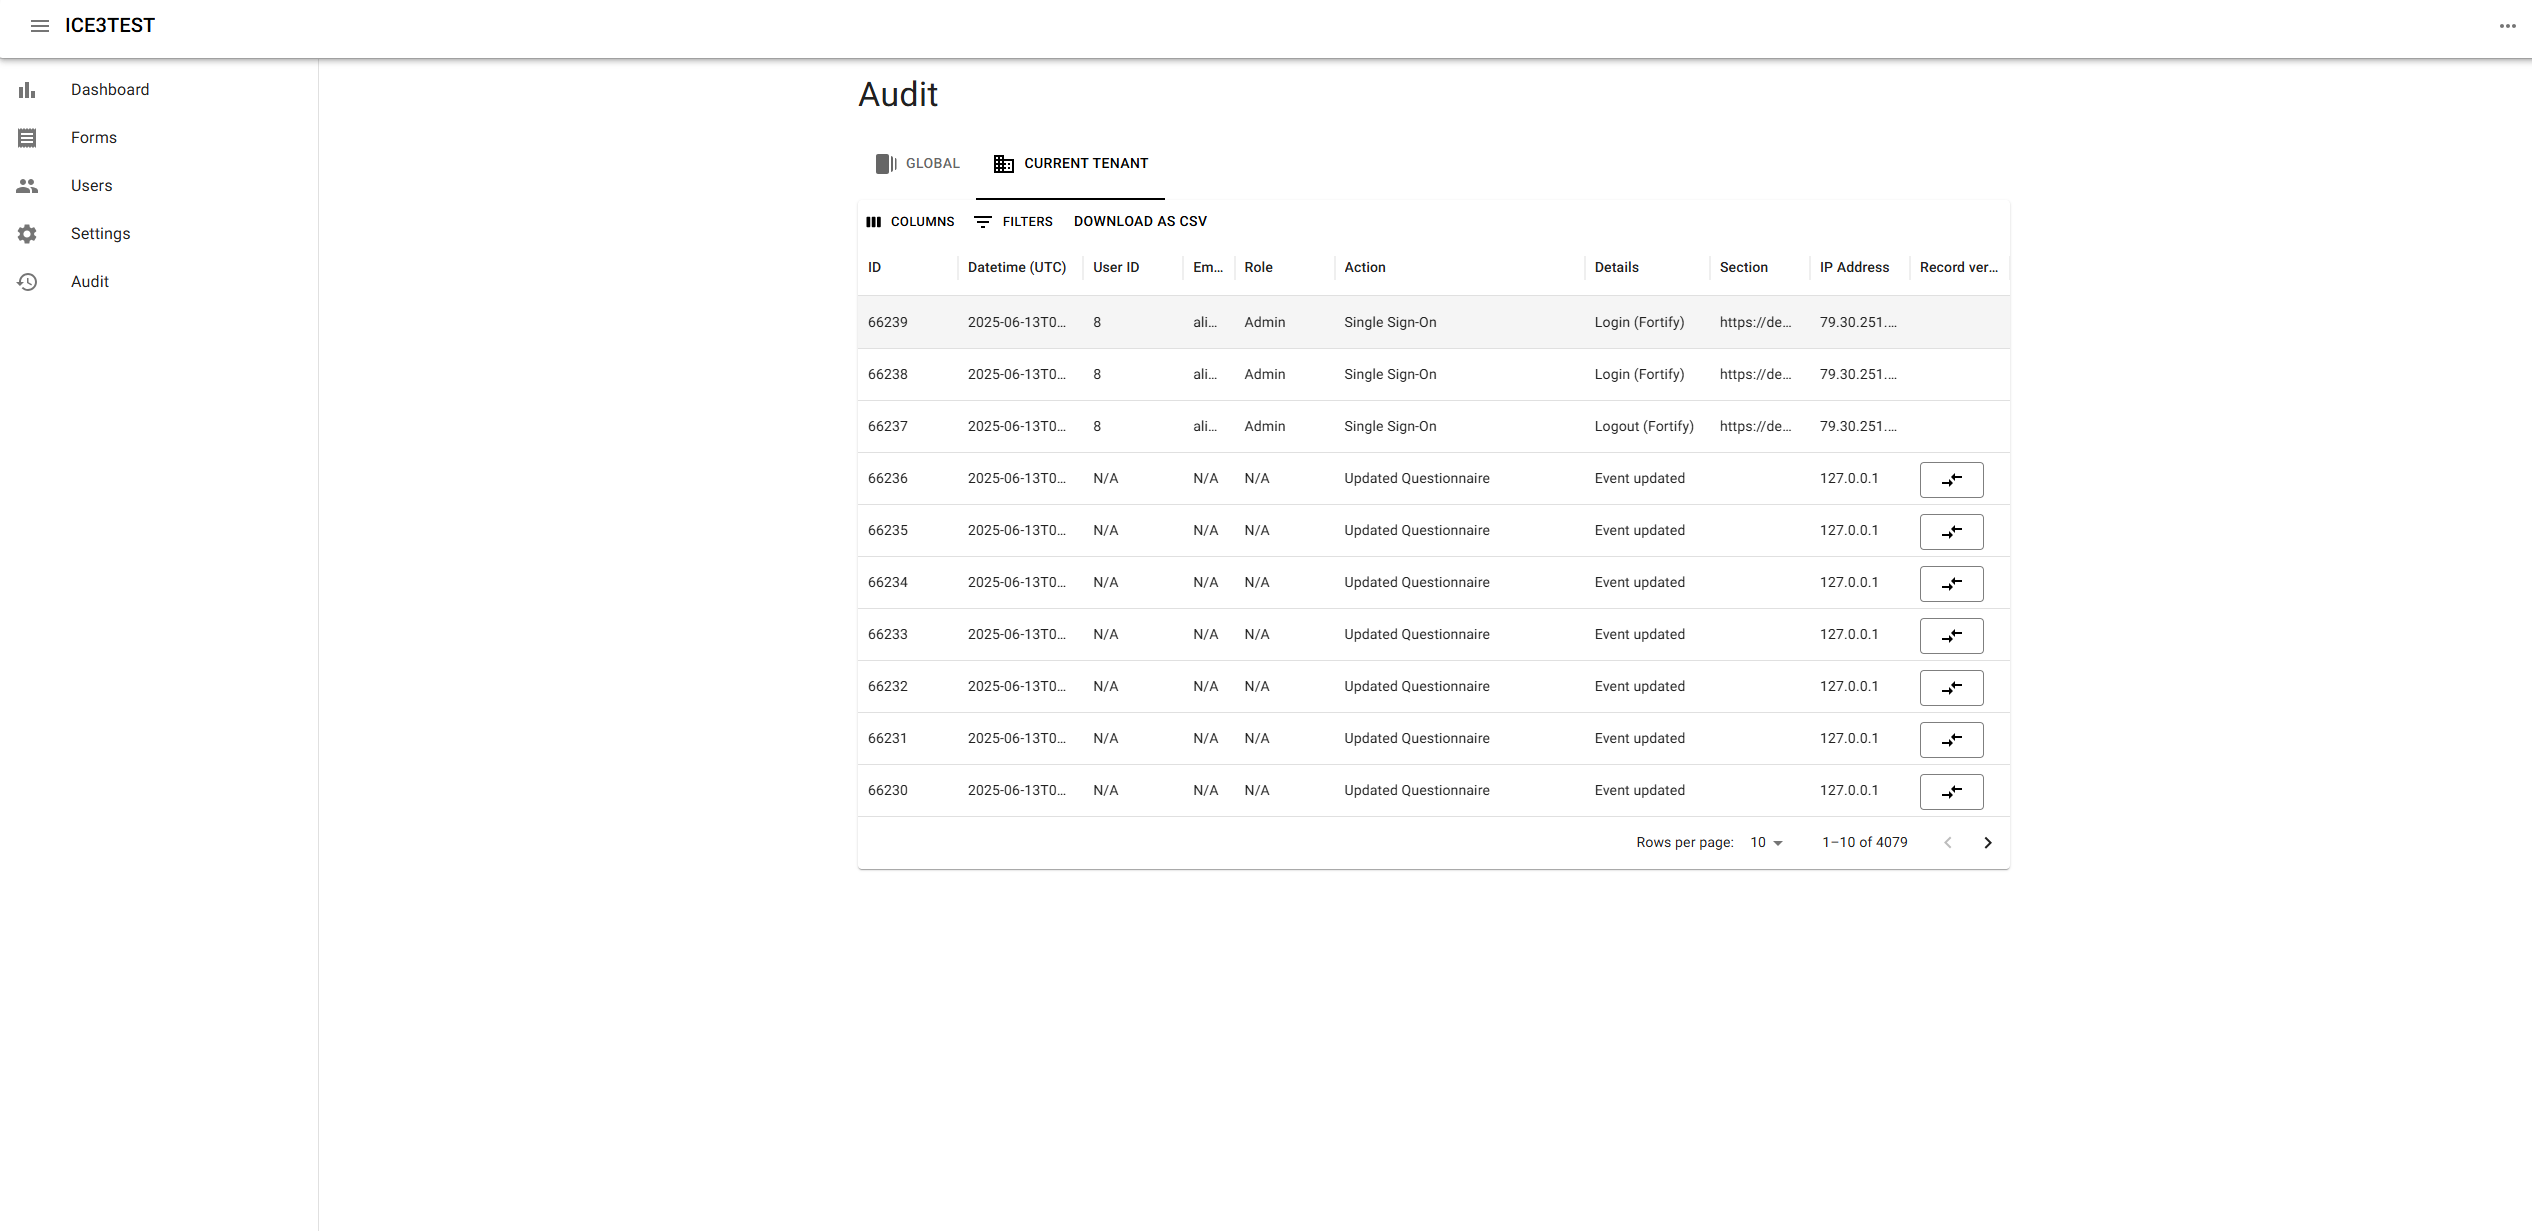Click the Audit history clock icon
Viewport: 2532px width, 1231px height.
pos(27,282)
